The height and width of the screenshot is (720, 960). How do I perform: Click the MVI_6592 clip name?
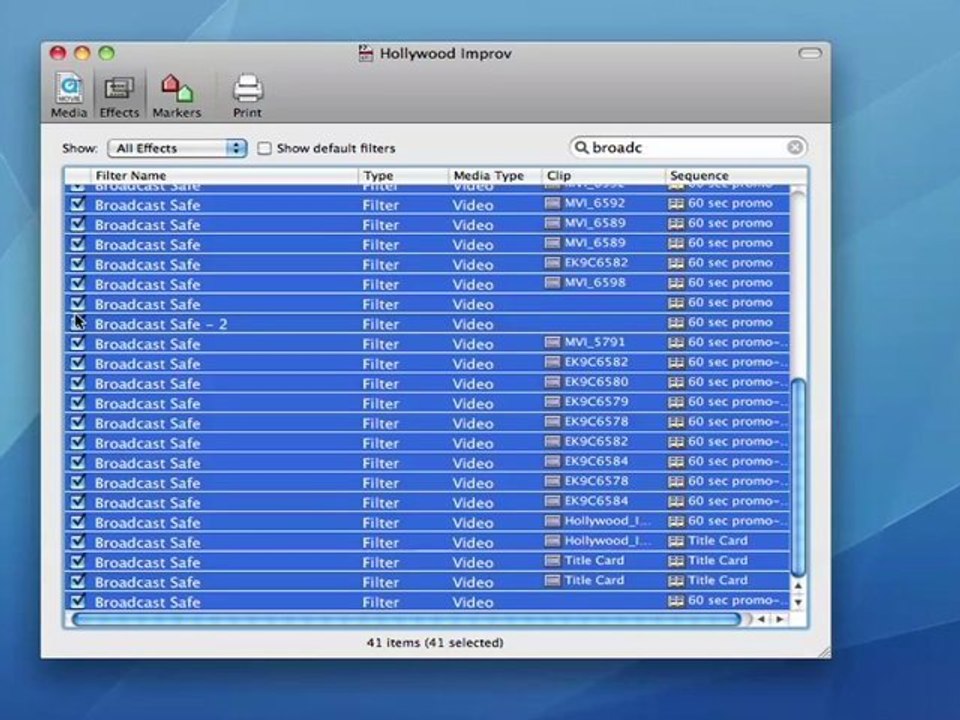click(594, 203)
